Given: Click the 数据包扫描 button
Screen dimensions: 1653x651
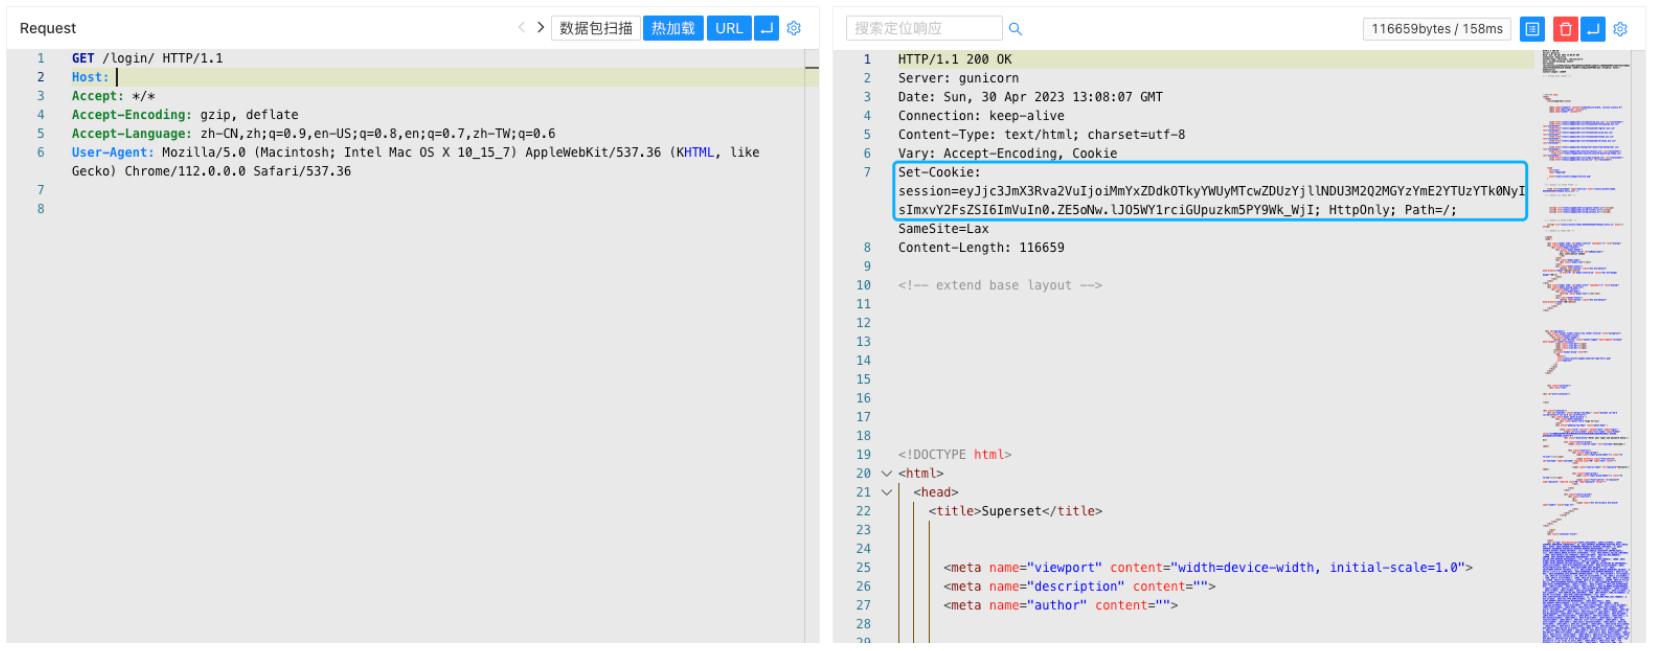Looking at the screenshot, I should pos(595,28).
